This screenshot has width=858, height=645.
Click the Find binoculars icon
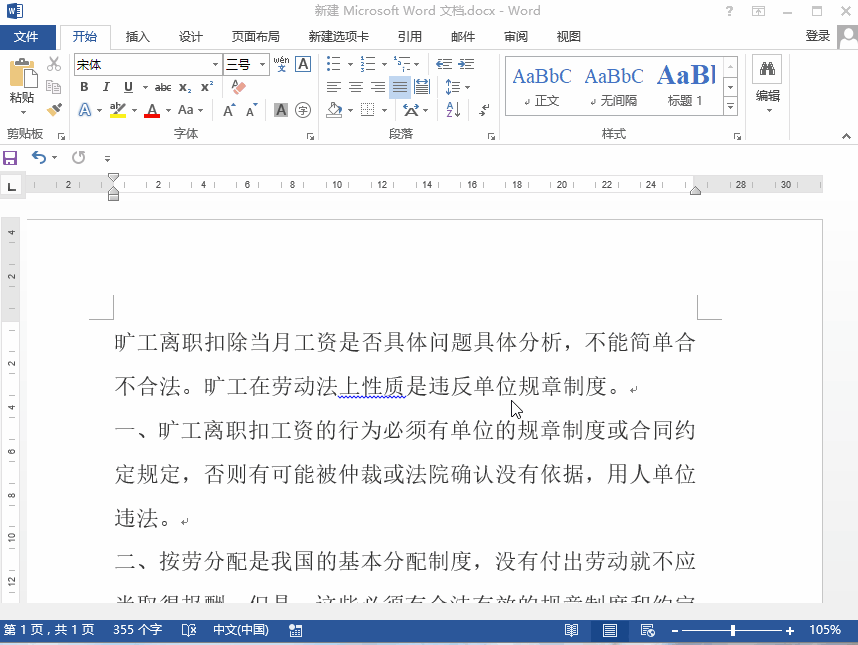pos(767,69)
